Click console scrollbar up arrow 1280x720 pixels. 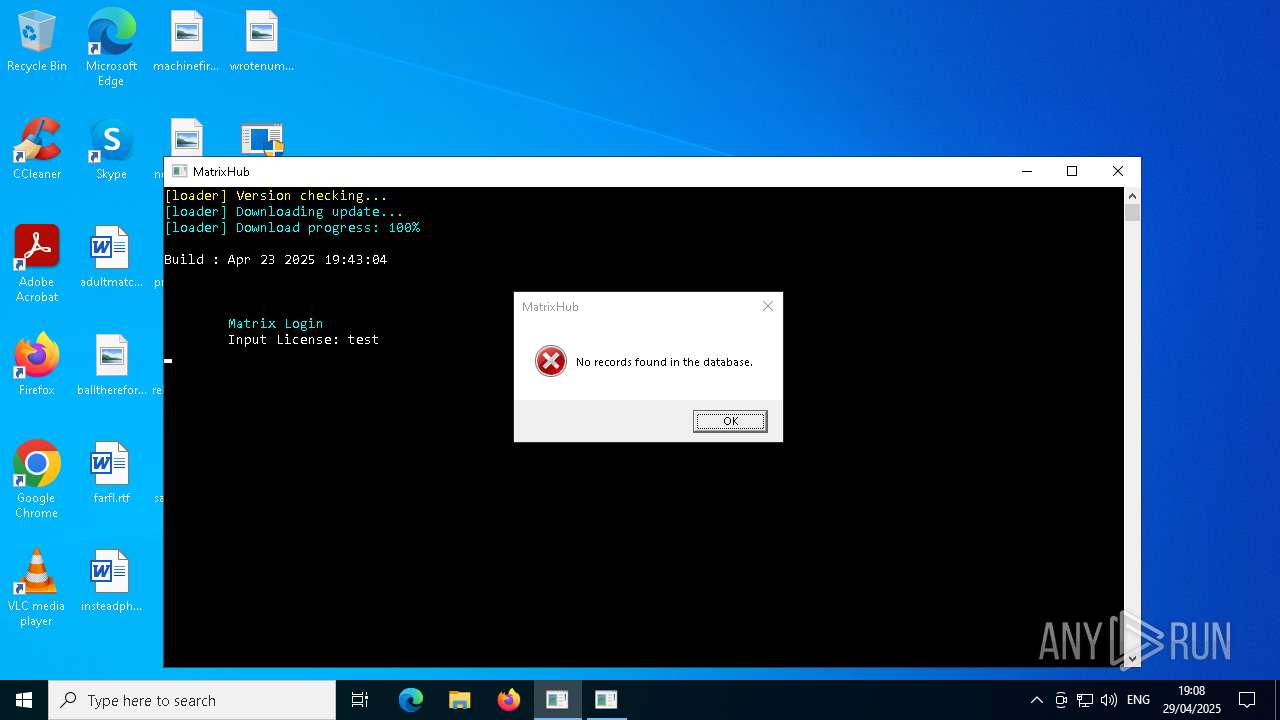1132,196
